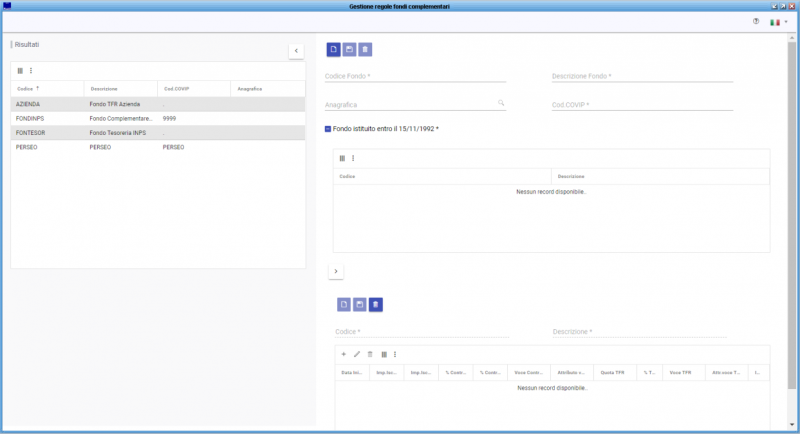Collapse the Risultati panel with left chevron
The image size is (800, 434).
pyautogui.click(x=296, y=51)
